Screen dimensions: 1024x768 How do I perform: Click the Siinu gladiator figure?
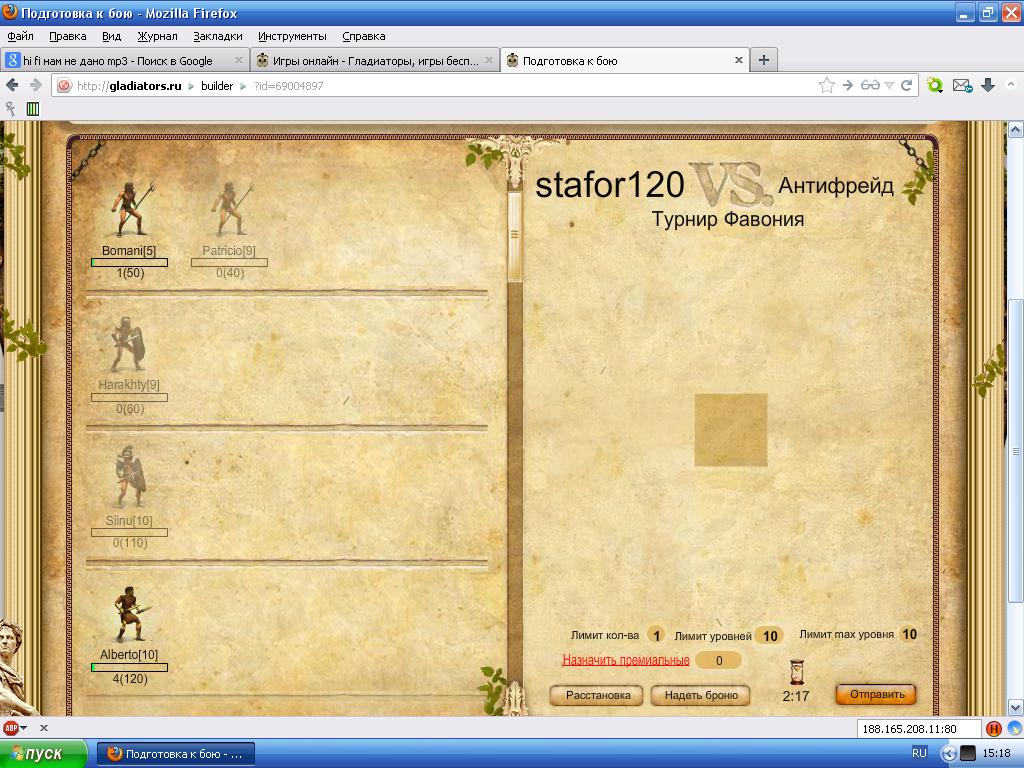click(x=129, y=479)
